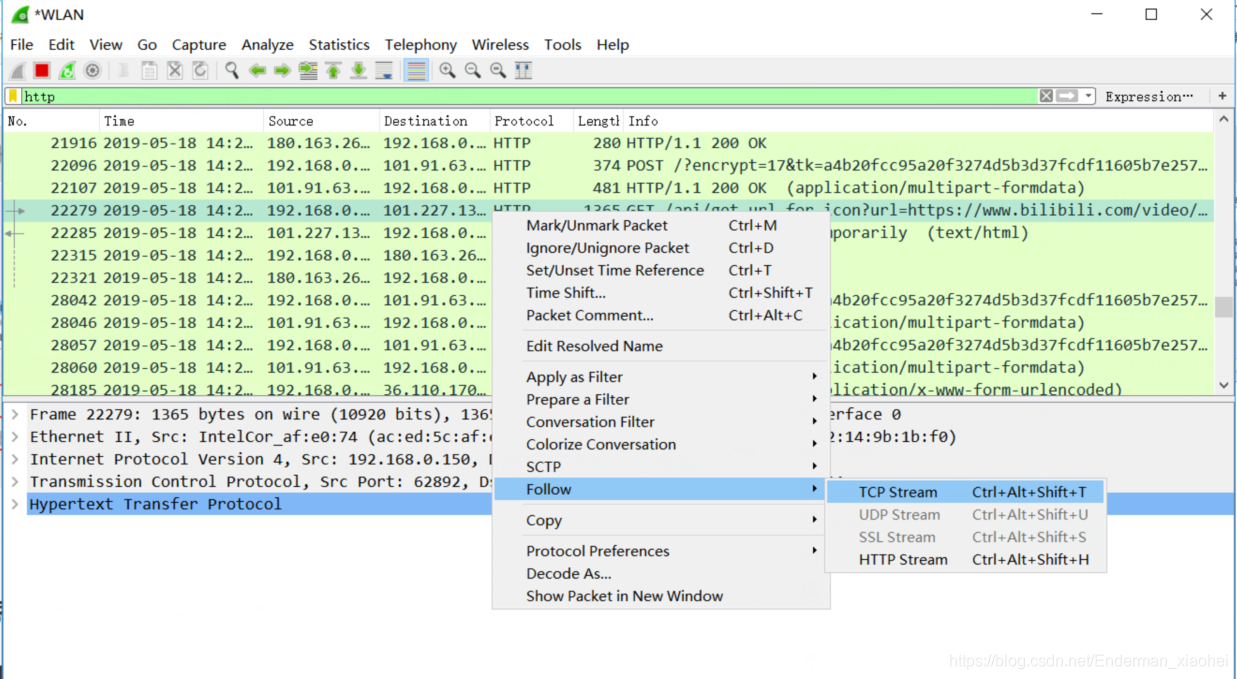Clear the display filter with X icon

point(1046,96)
